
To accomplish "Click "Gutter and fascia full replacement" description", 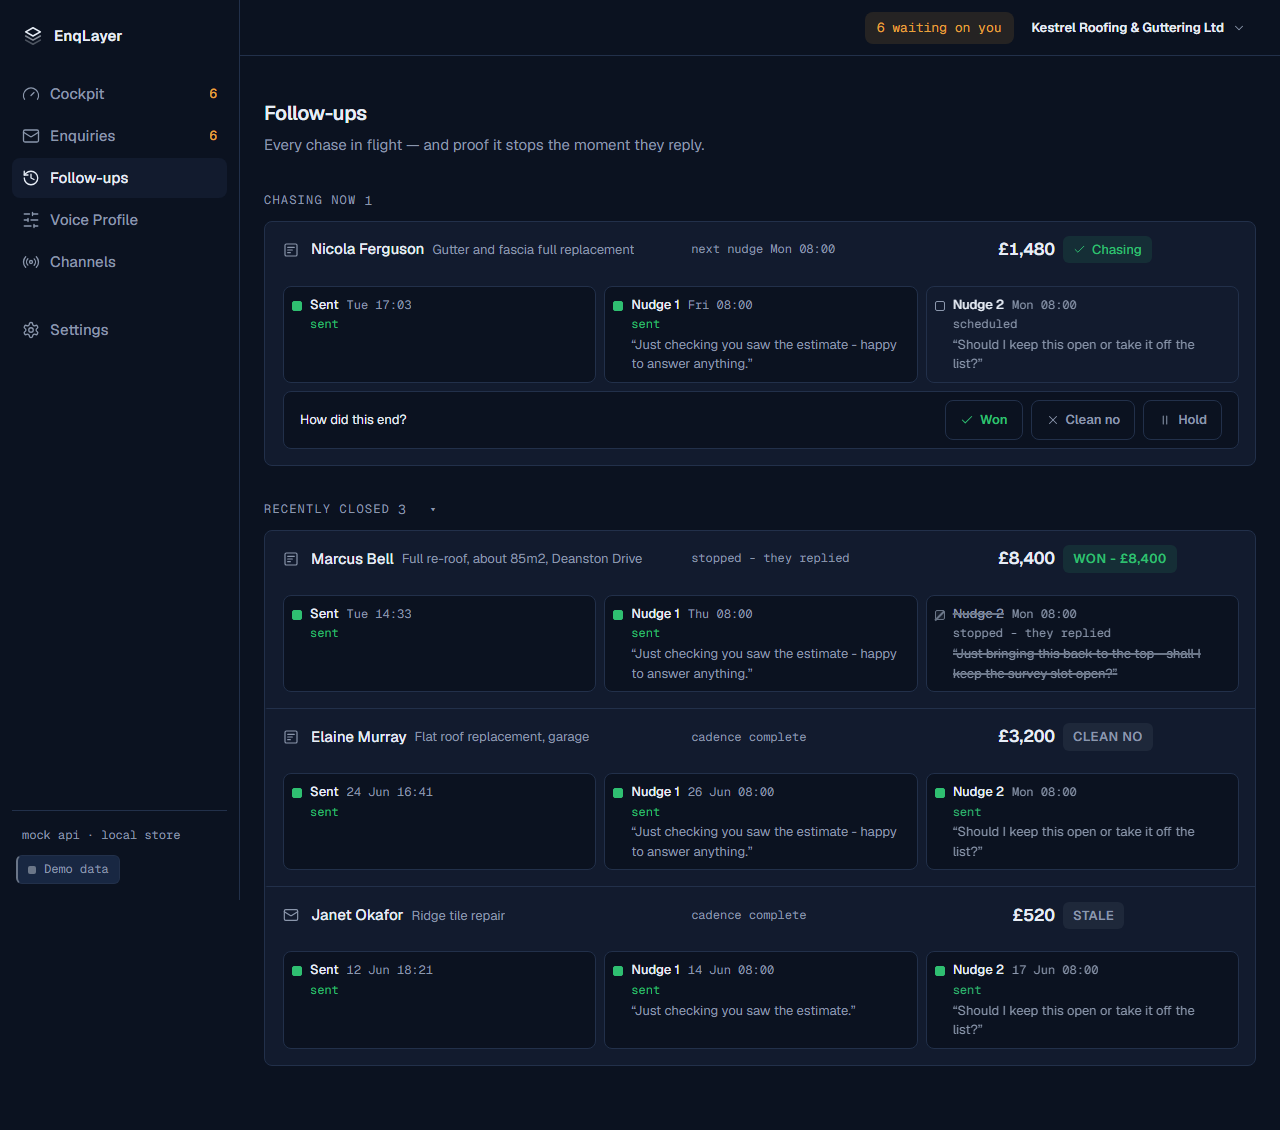I will tap(533, 250).
